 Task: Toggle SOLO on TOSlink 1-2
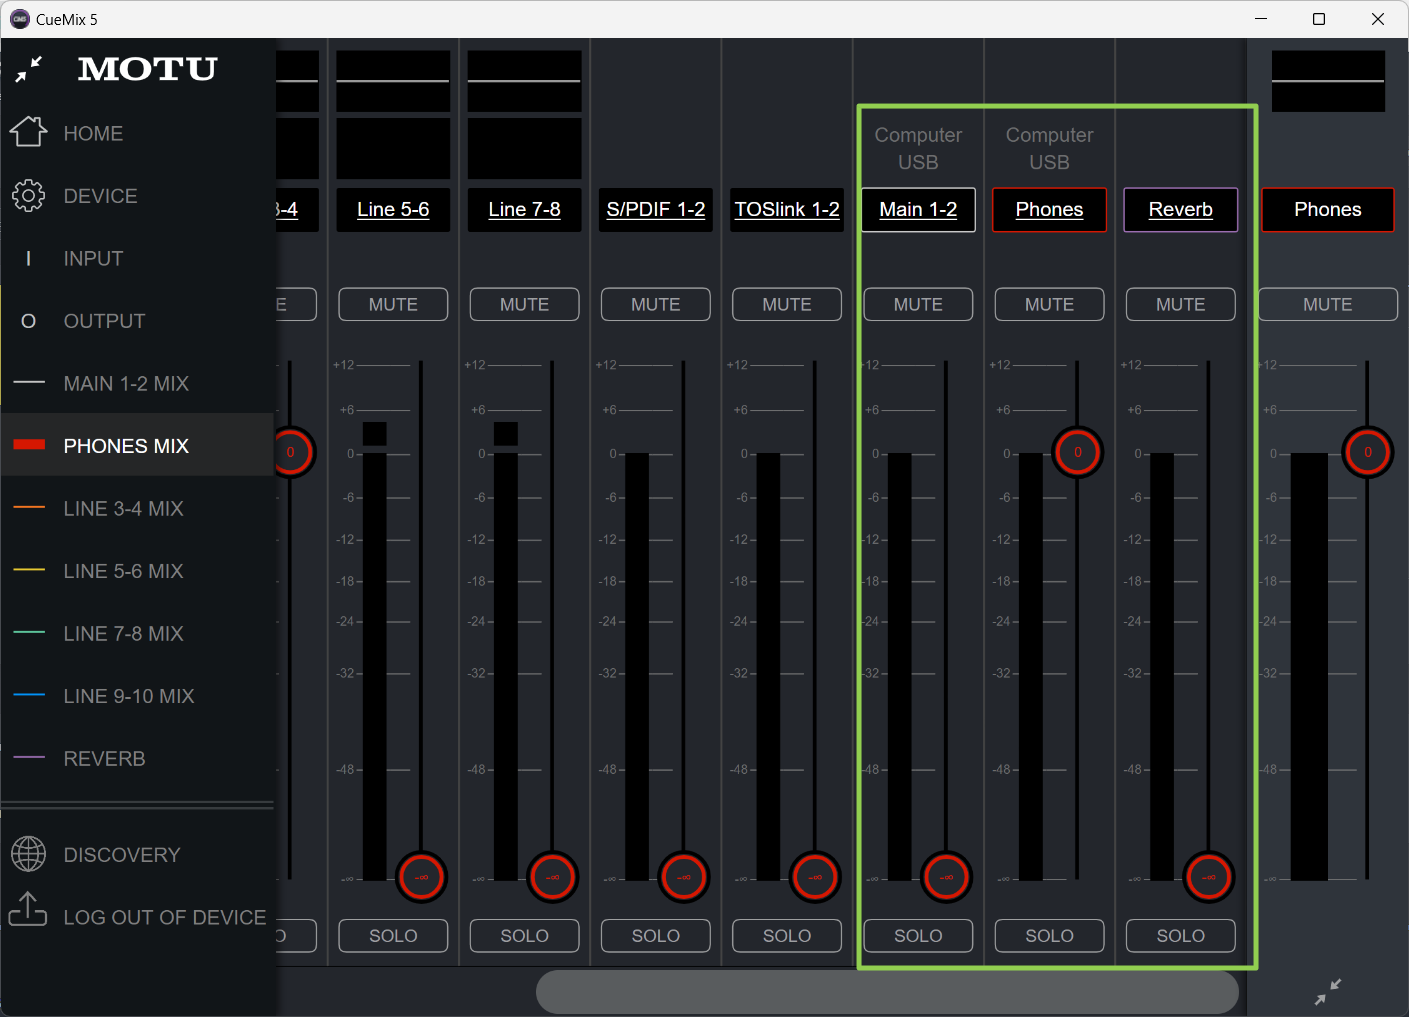(787, 936)
